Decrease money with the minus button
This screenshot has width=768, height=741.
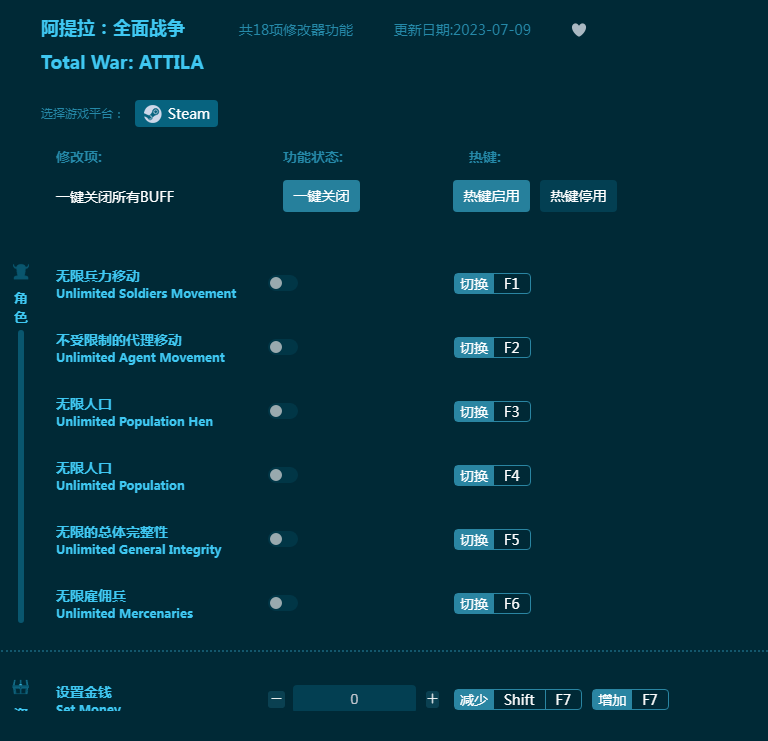277,699
